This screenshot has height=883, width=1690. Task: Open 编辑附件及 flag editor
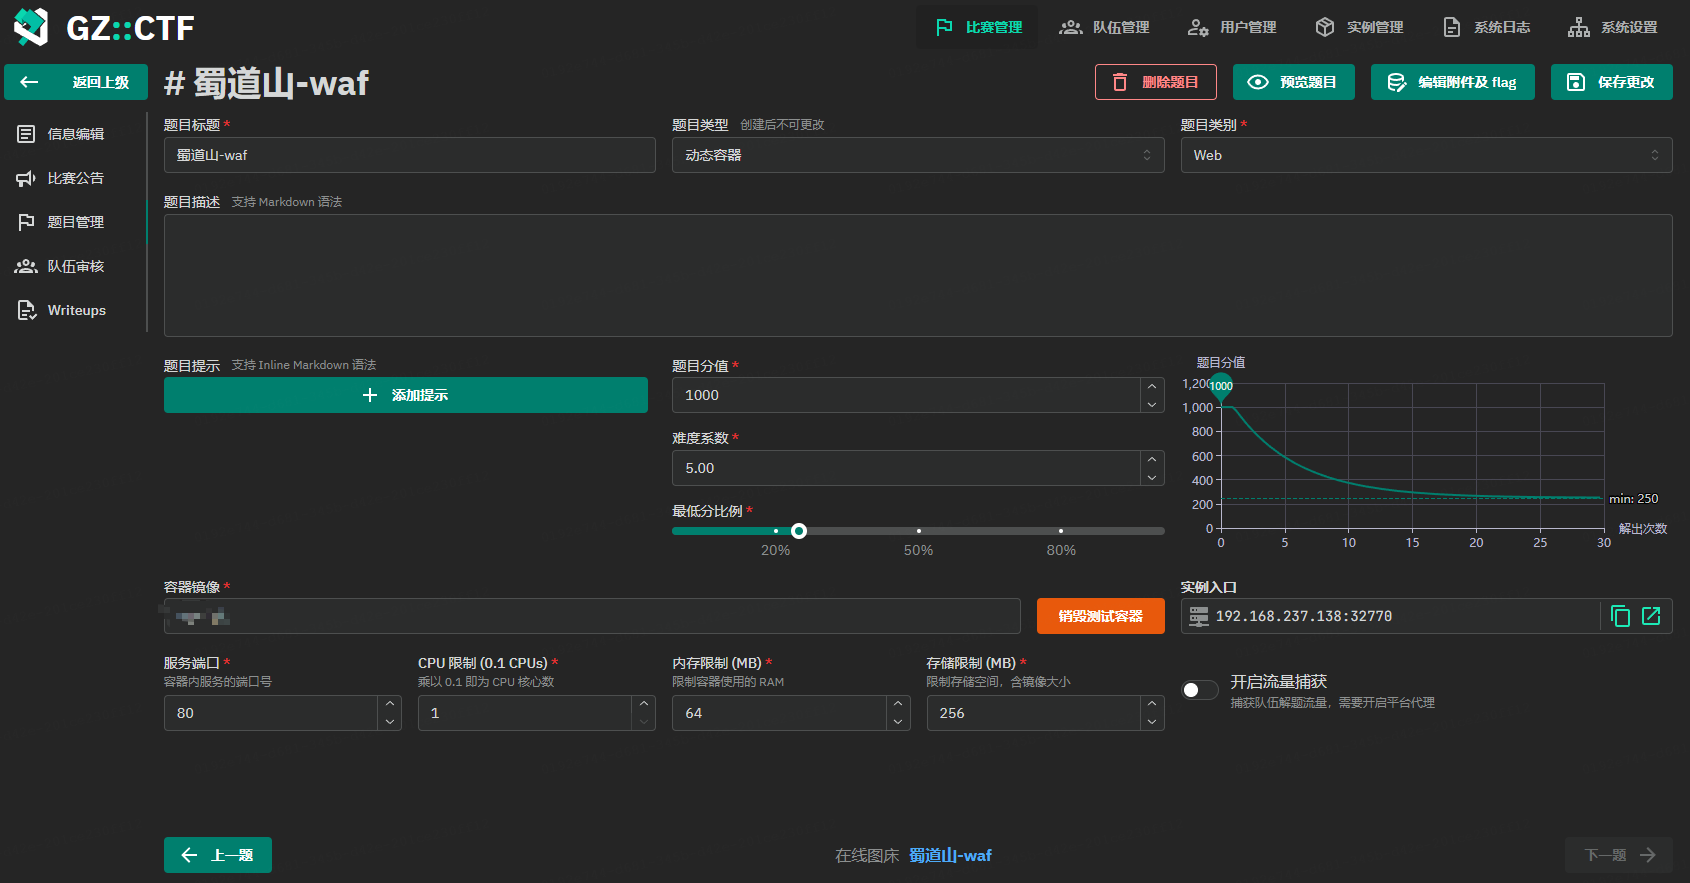[x=1452, y=82]
